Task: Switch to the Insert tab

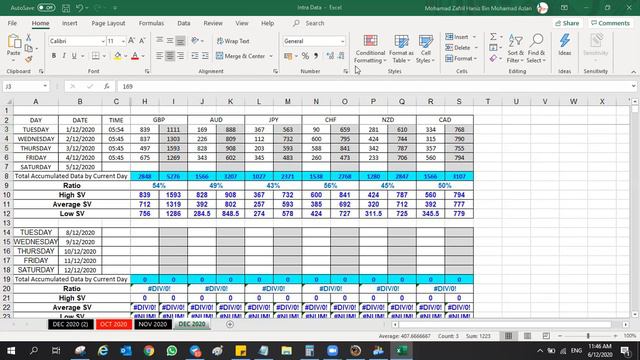Action: point(69,23)
